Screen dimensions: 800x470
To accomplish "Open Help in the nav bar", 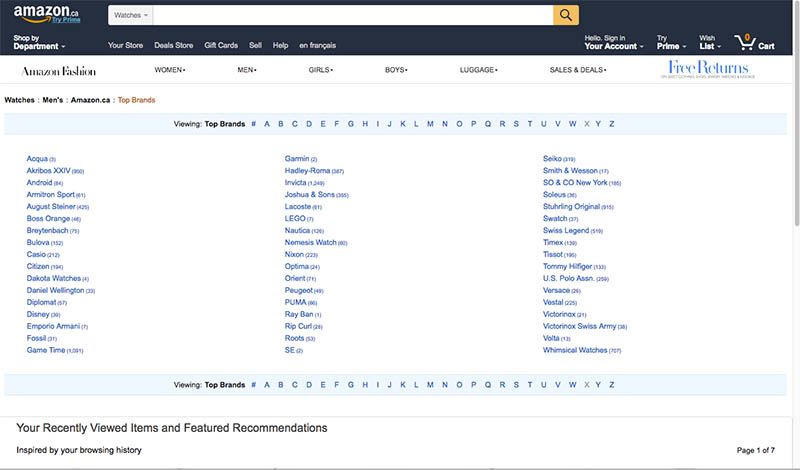I will (280, 45).
